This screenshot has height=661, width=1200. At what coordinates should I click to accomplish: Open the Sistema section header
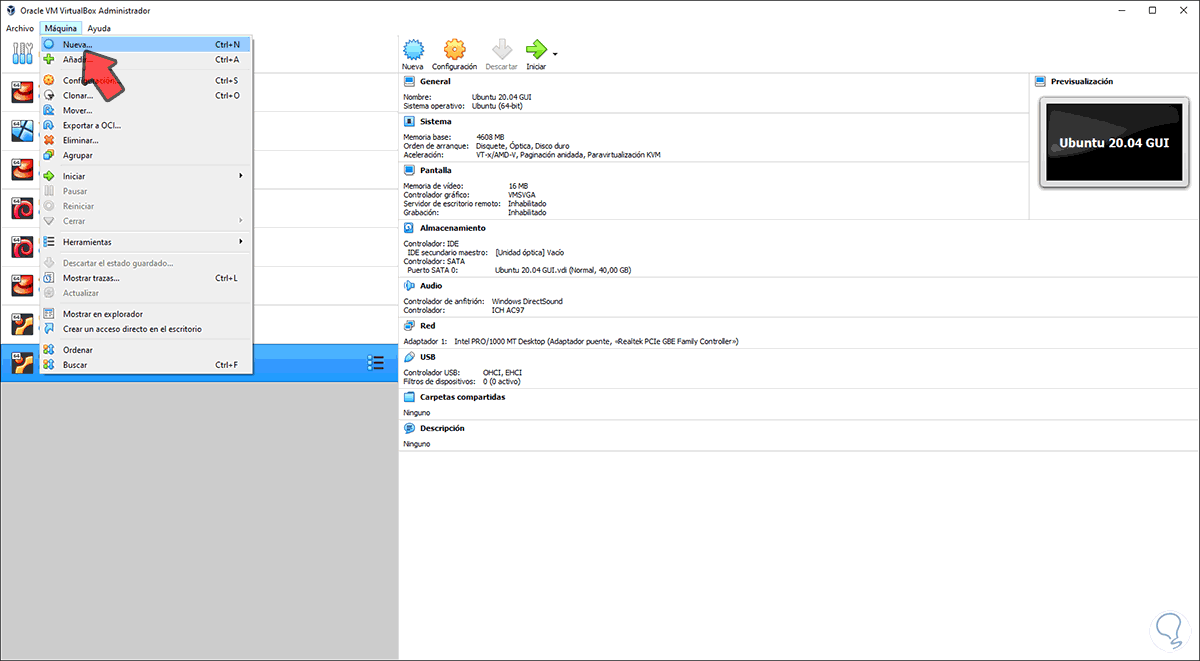point(436,121)
